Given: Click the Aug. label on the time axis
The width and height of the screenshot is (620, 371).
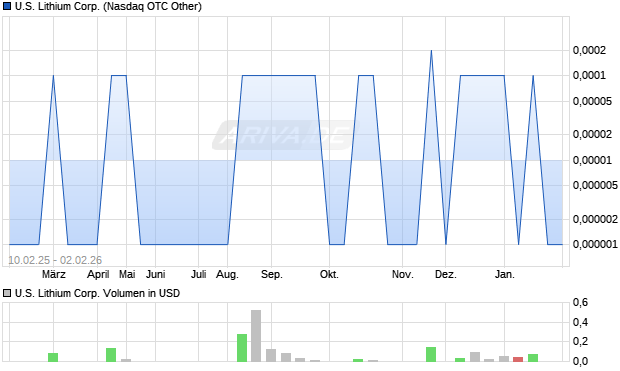Looking at the screenshot, I should (x=227, y=274).
